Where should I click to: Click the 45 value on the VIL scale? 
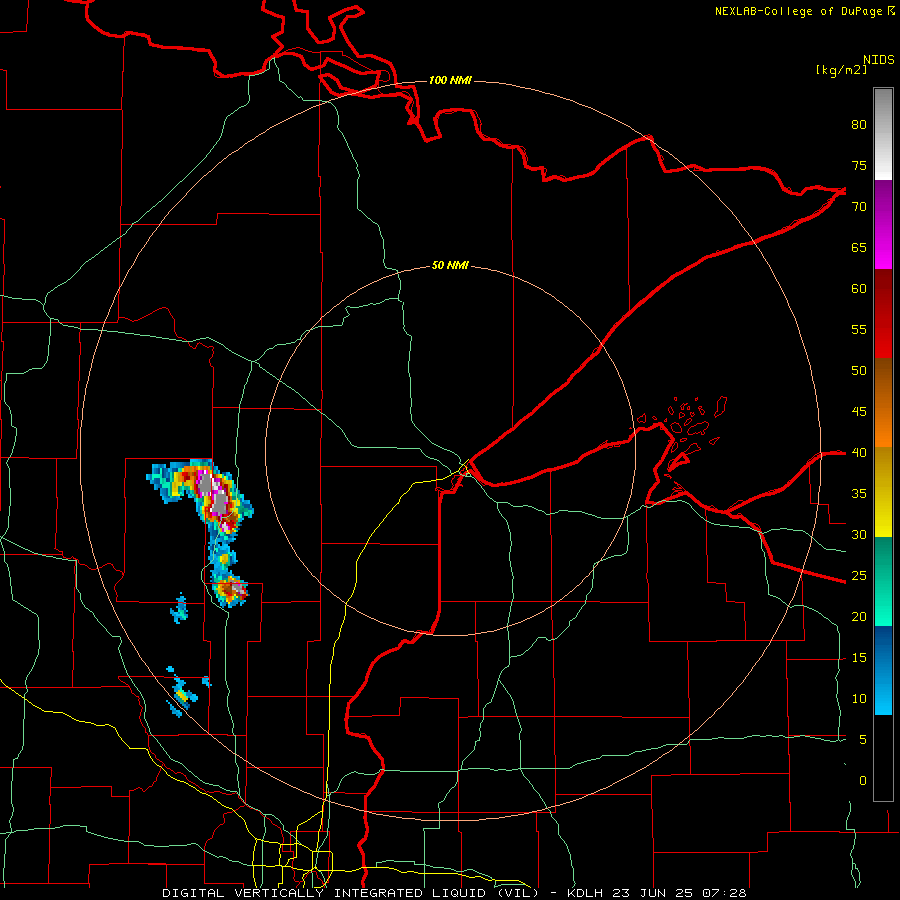click(x=859, y=412)
